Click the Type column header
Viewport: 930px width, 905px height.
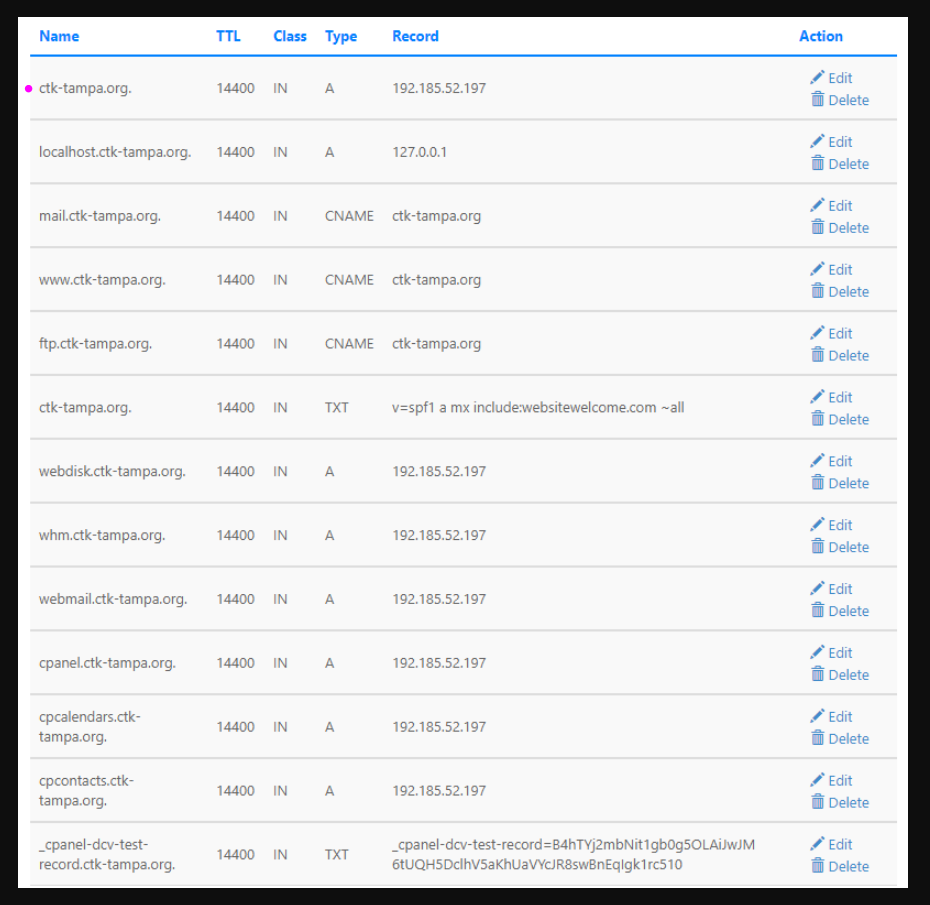(x=341, y=36)
